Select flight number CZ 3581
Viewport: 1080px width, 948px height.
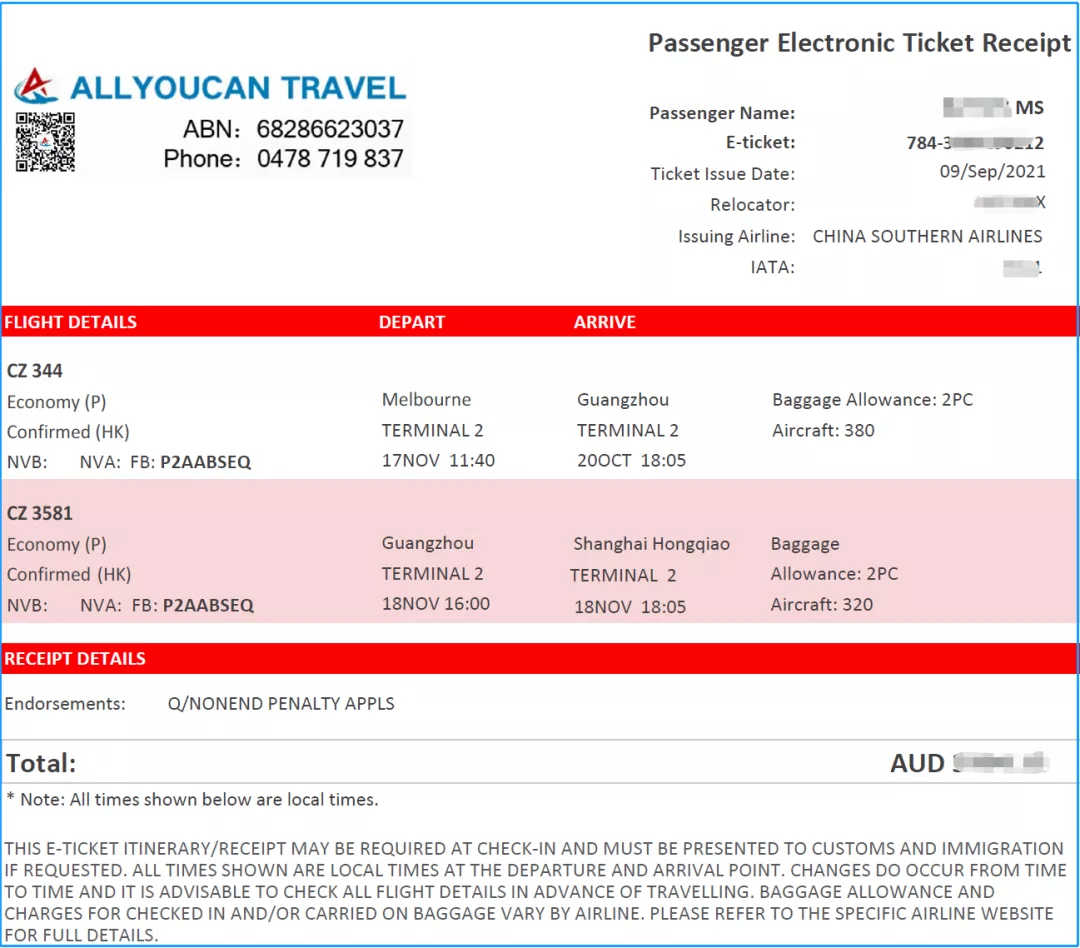pos(40,513)
